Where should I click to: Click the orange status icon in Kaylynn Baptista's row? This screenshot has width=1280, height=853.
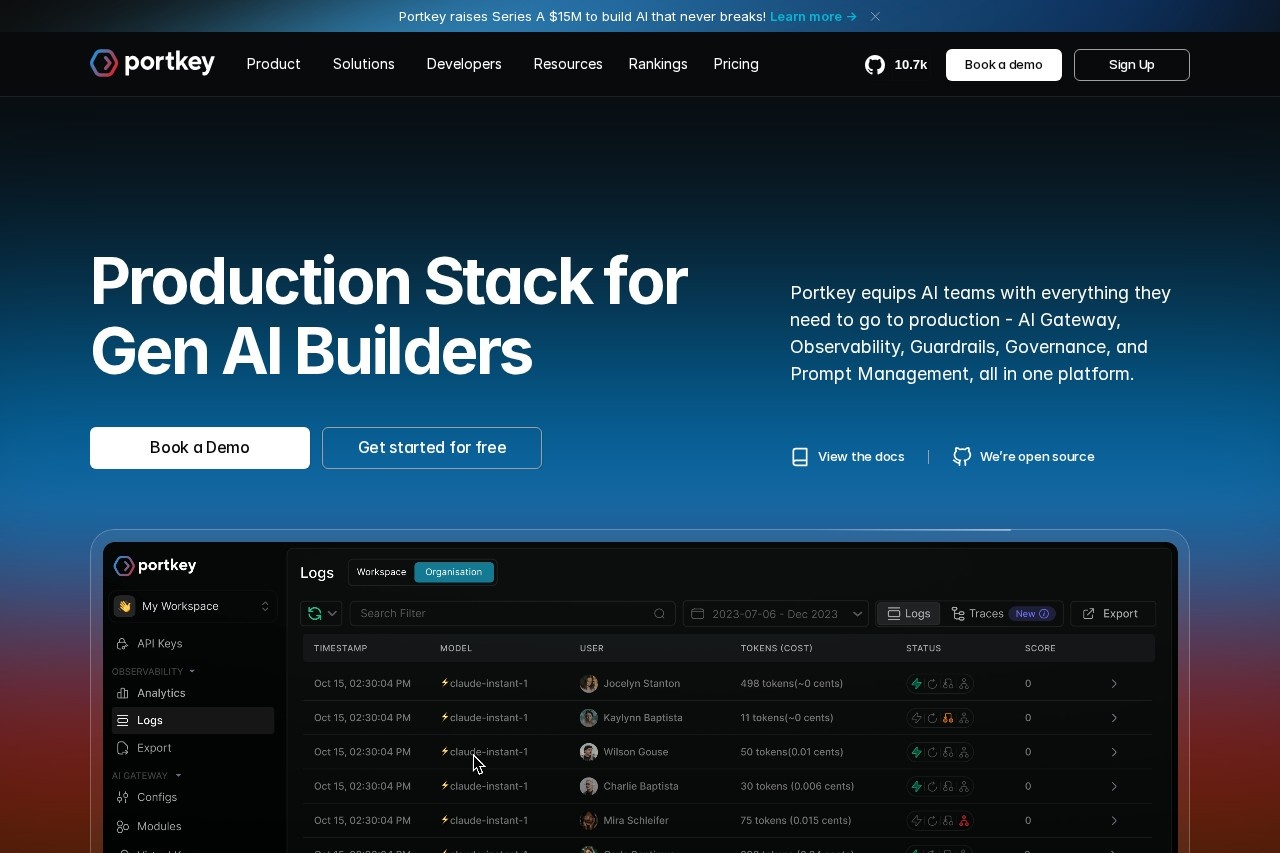[x=948, y=718]
